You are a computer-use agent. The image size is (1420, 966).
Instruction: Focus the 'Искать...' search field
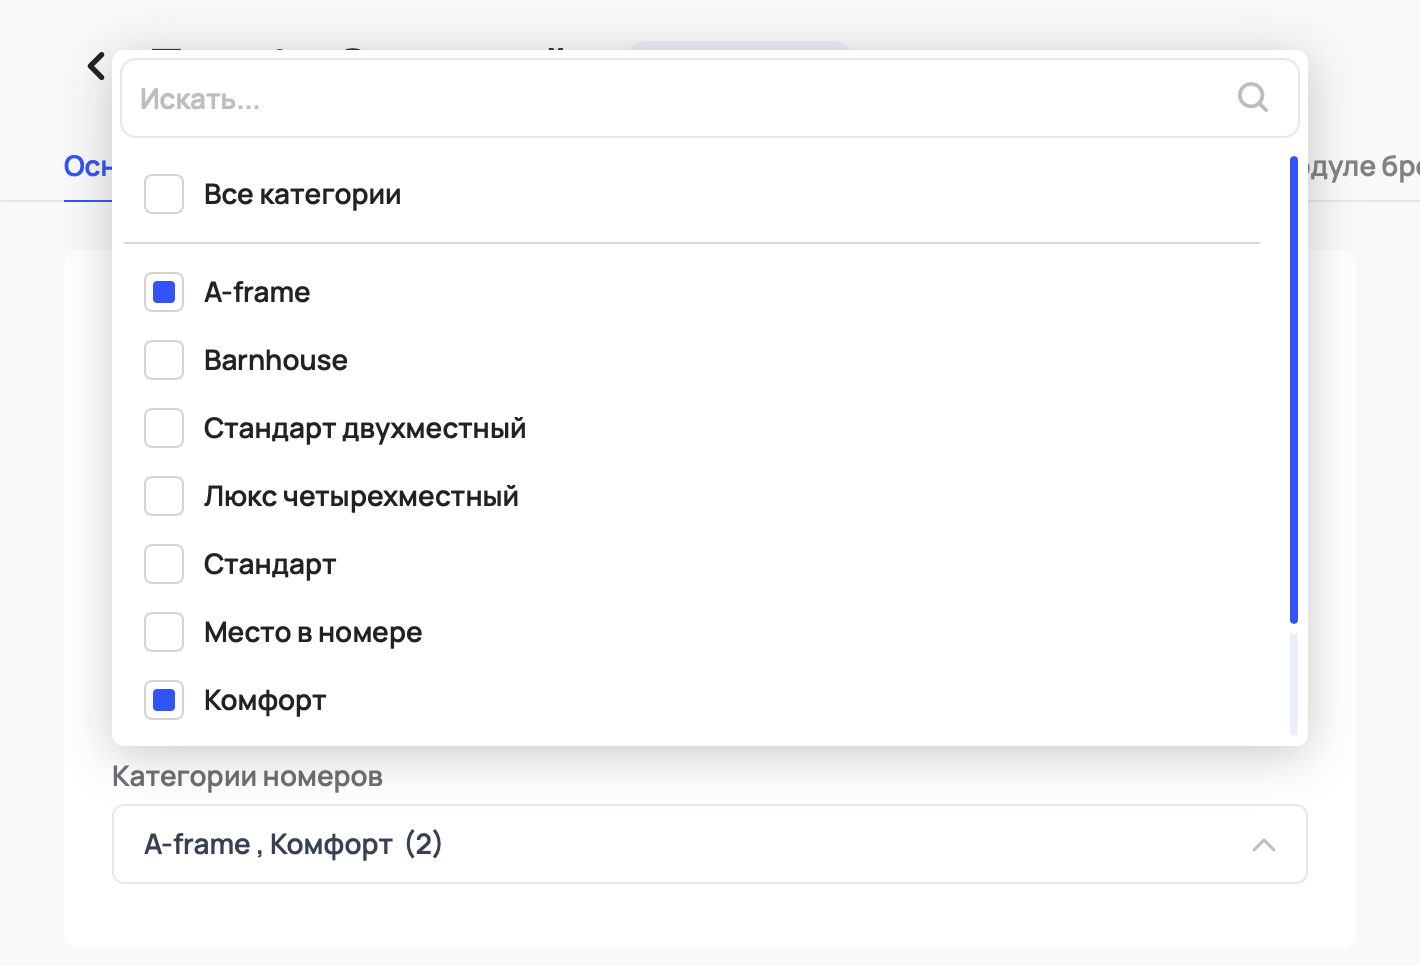tap(680, 98)
